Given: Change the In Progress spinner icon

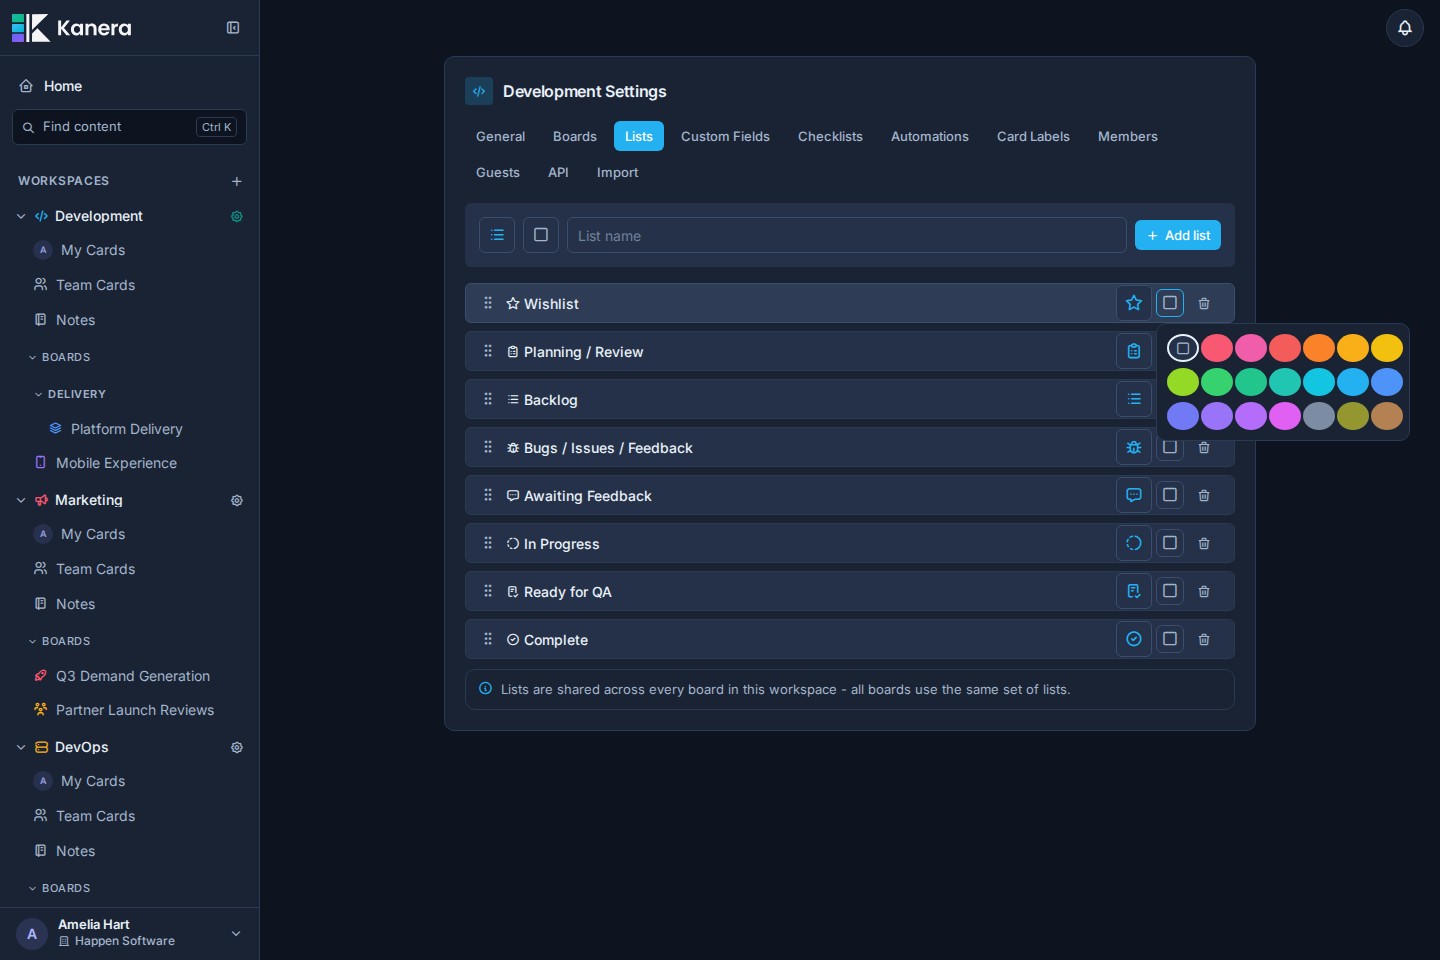Looking at the screenshot, I should (1134, 543).
